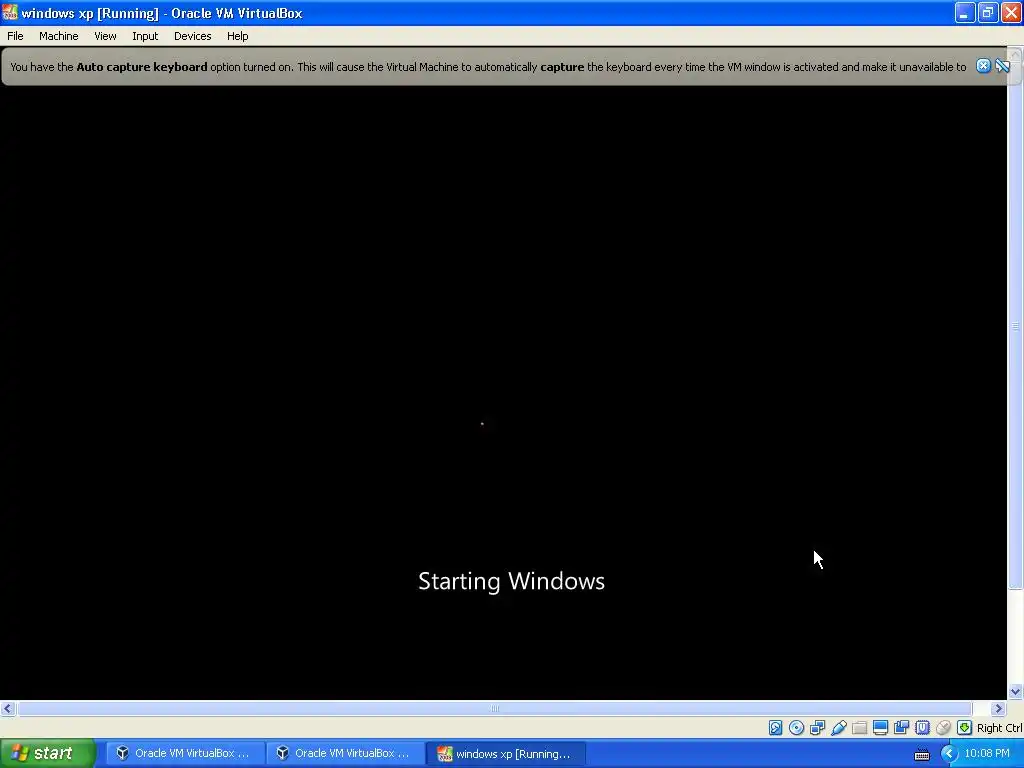
Task: Open the virtual display status icon
Action: coord(880,728)
